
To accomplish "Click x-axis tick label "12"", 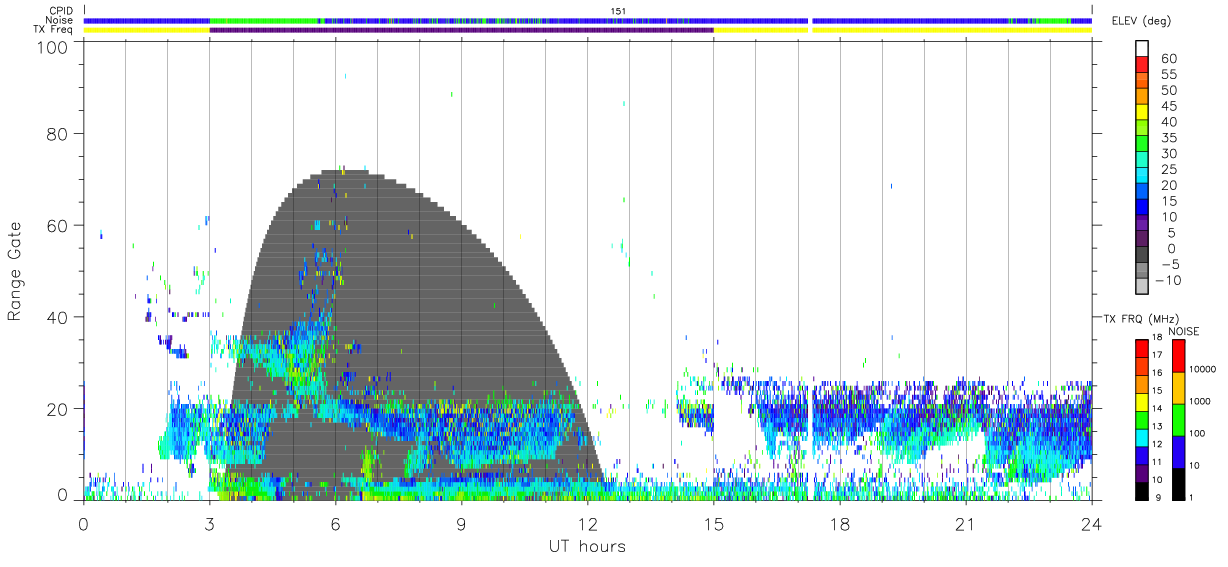I will [x=587, y=523].
